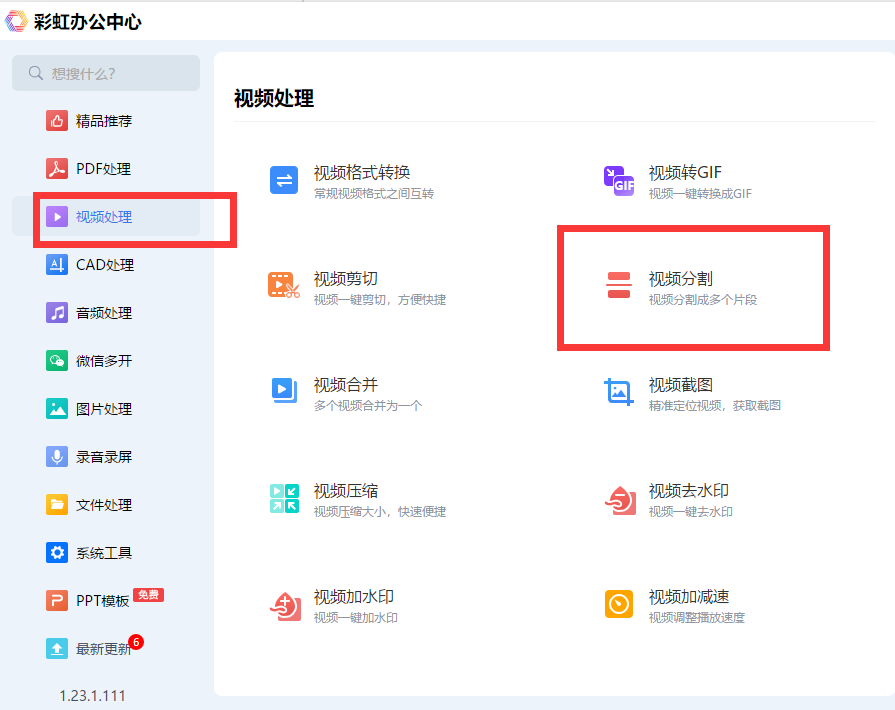Click the red 免费 badge
Image resolution: width=895 pixels, height=710 pixels.
(x=148, y=595)
